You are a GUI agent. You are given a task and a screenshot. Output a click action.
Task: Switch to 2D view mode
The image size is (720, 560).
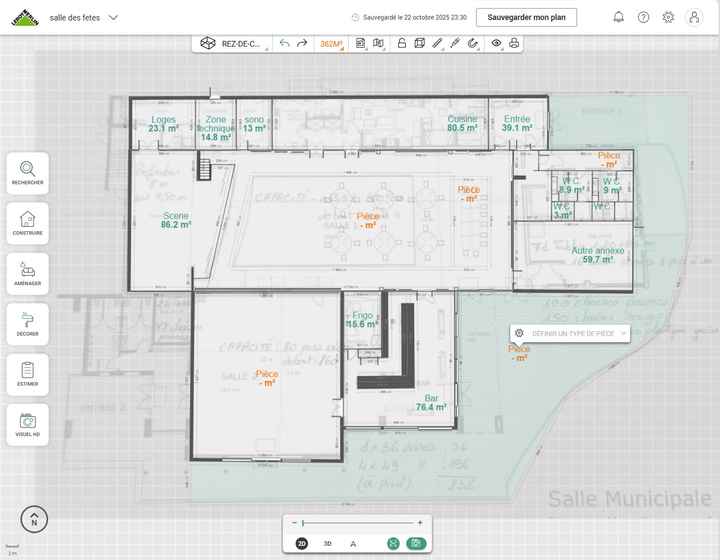(x=302, y=543)
